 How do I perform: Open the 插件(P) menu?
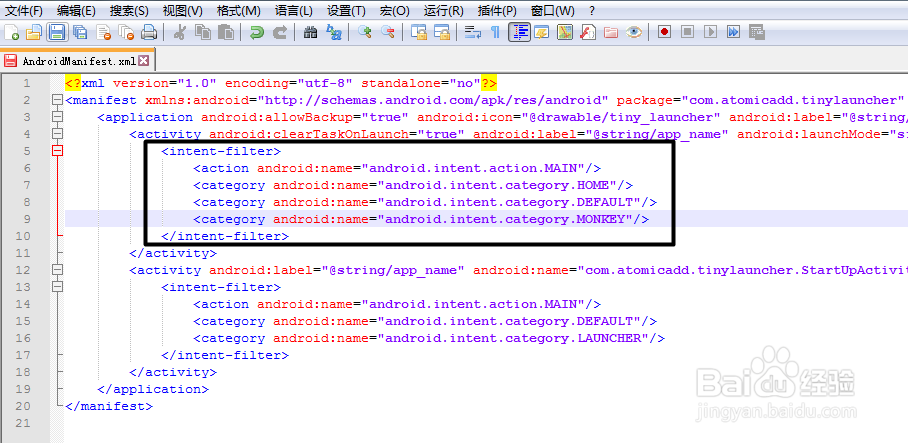coord(497,10)
